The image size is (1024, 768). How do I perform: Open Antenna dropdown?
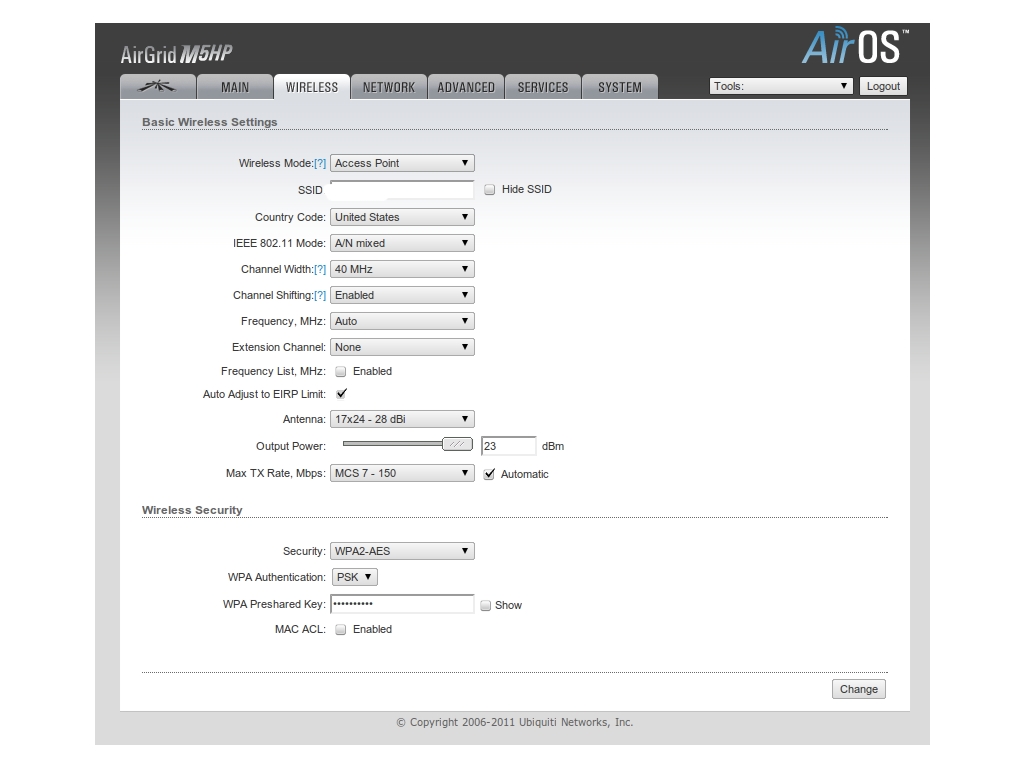tap(402, 419)
